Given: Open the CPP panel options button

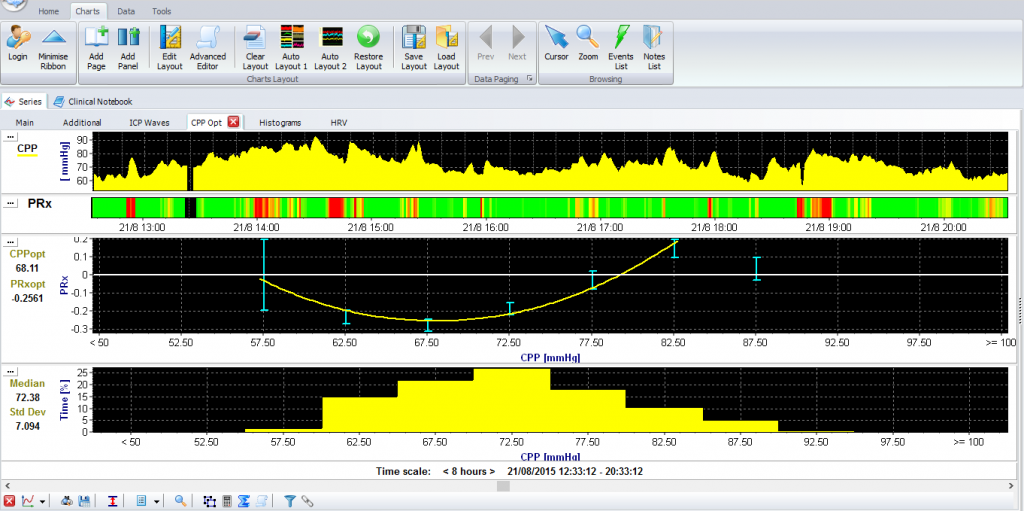Looking at the screenshot, I should [x=11, y=135].
